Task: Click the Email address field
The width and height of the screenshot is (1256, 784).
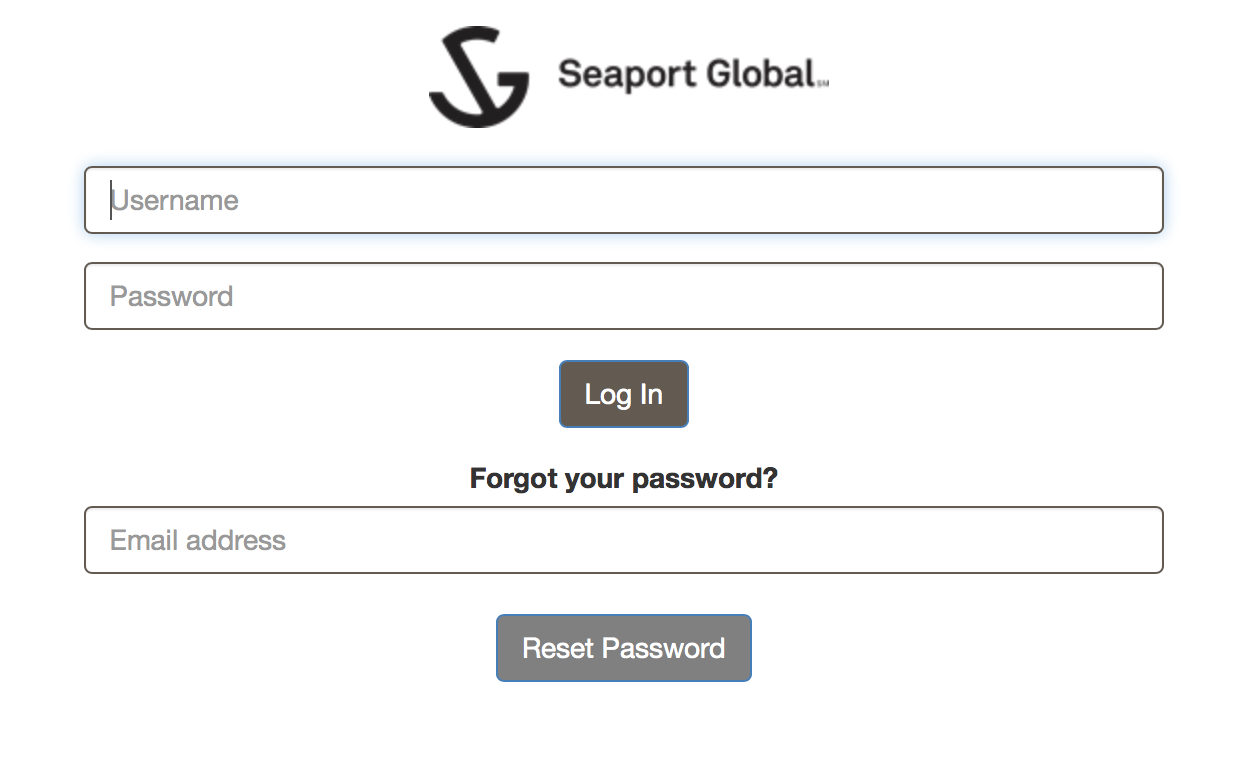Action: pyautogui.click(x=624, y=540)
